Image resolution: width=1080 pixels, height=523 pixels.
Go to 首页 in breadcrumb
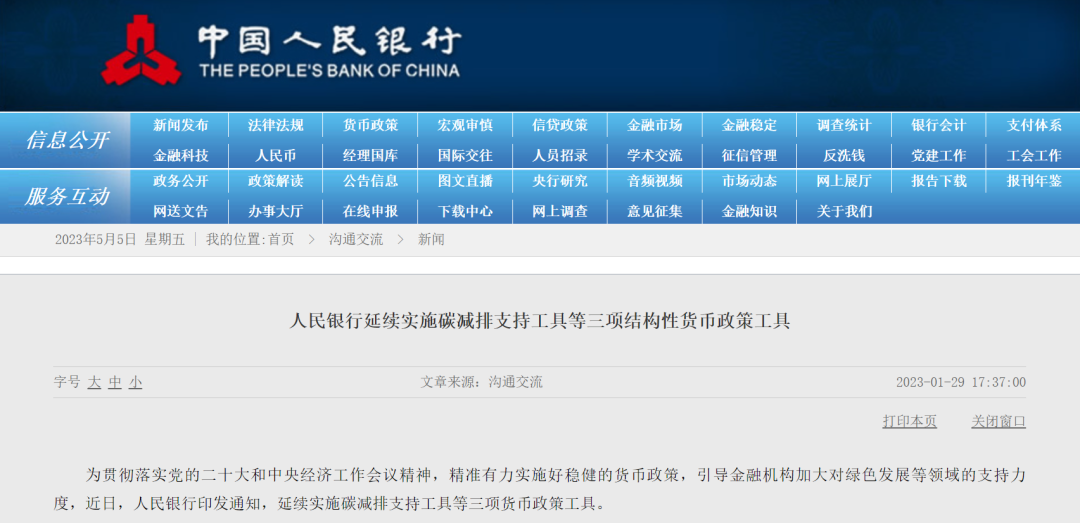(281, 240)
